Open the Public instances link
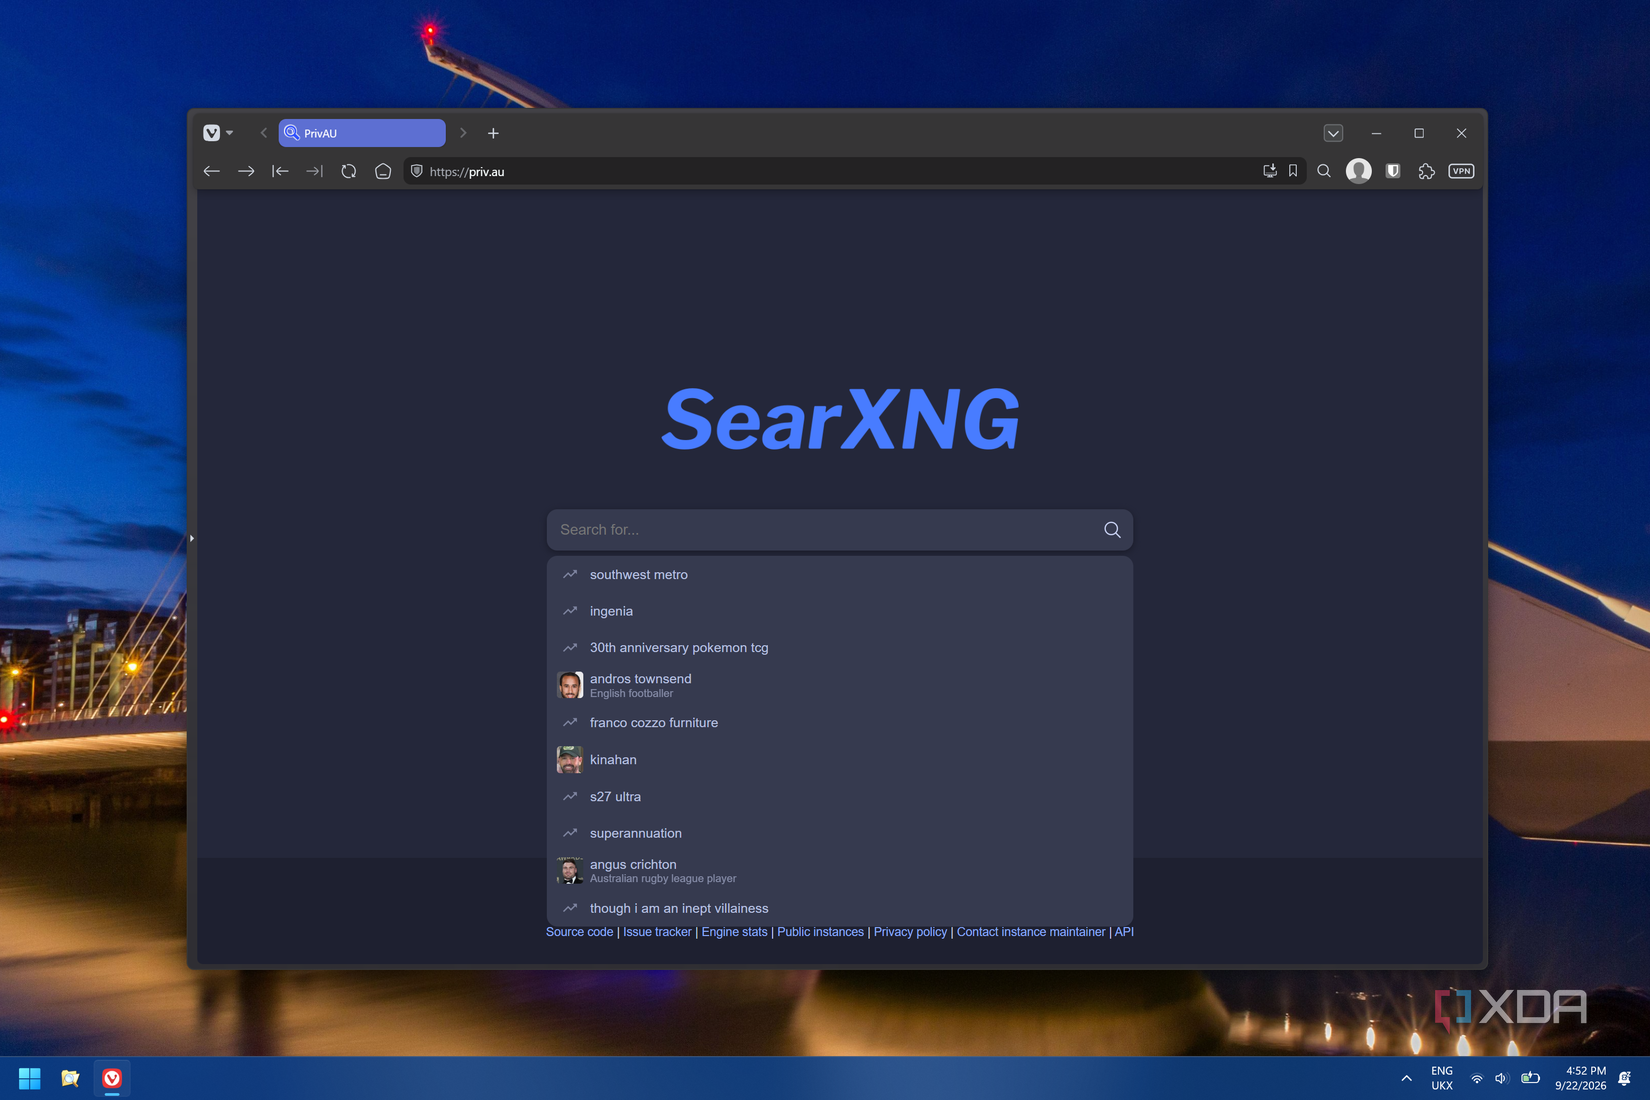 [x=820, y=932]
